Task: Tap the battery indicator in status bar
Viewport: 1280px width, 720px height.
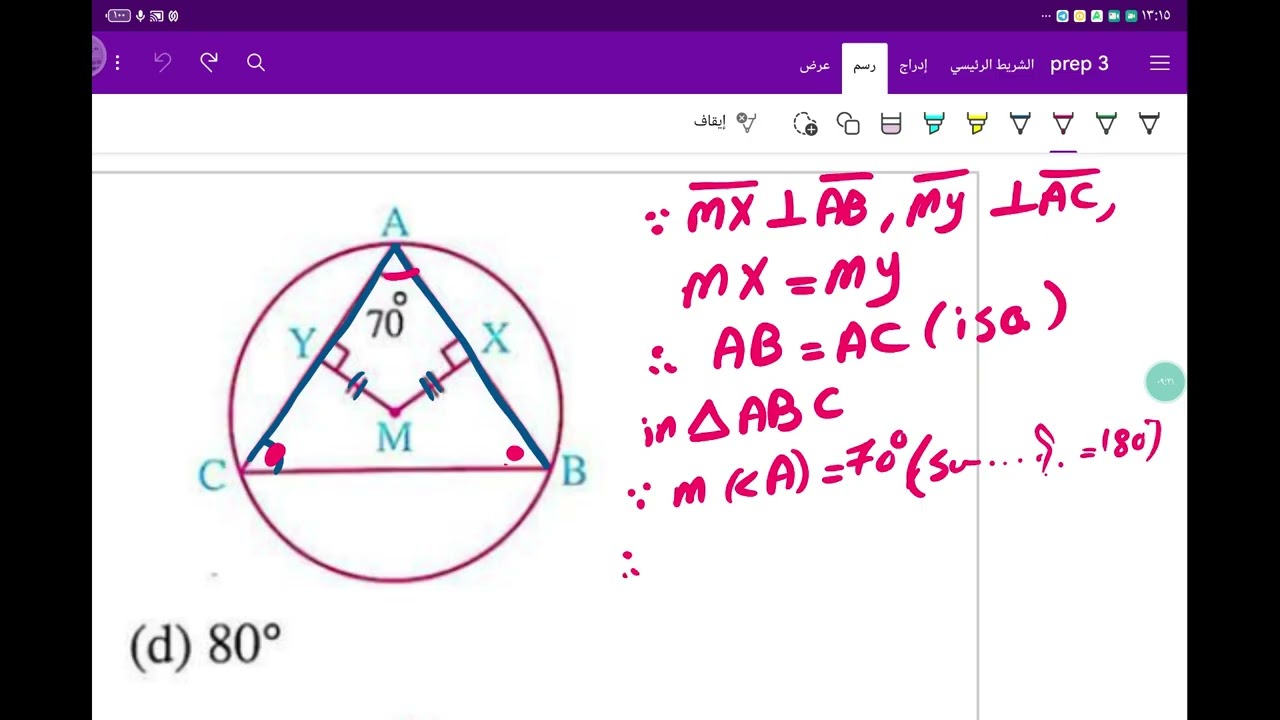Action: pyautogui.click(x=118, y=16)
